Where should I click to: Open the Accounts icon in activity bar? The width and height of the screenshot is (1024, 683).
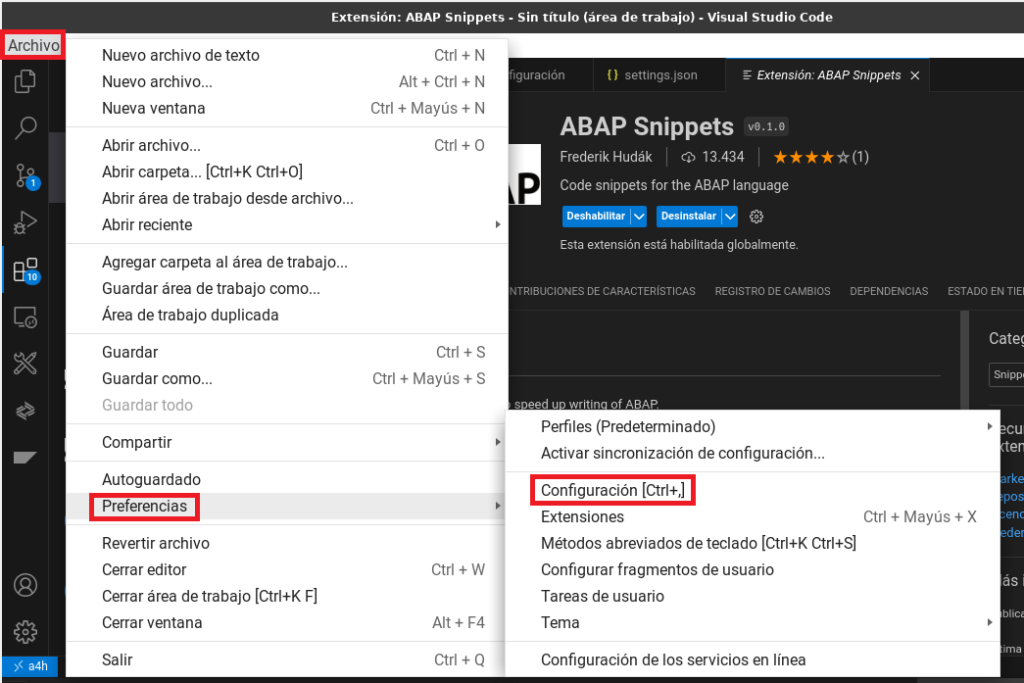pyautogui.click(x=25, y=585)
